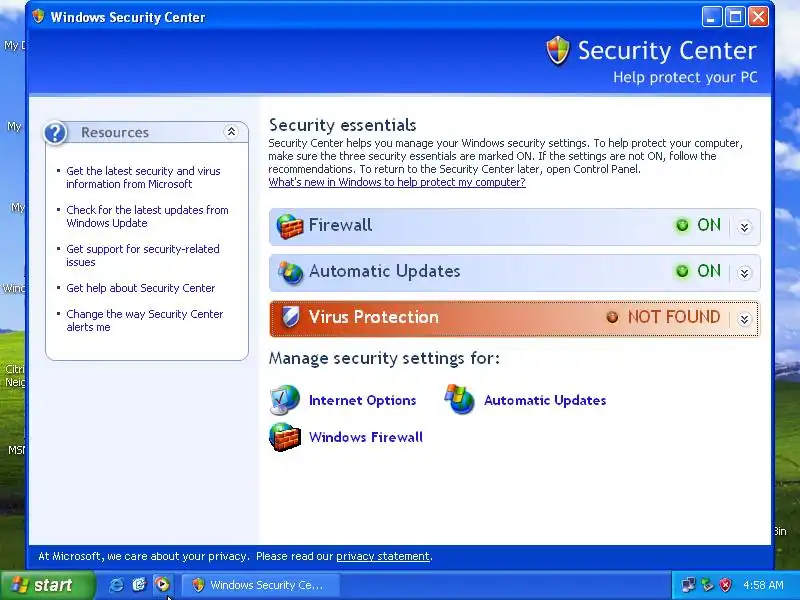Click the Automatic Updates Windows logo icon below
This screenshot has width=800, height=600.
point(460,399)
